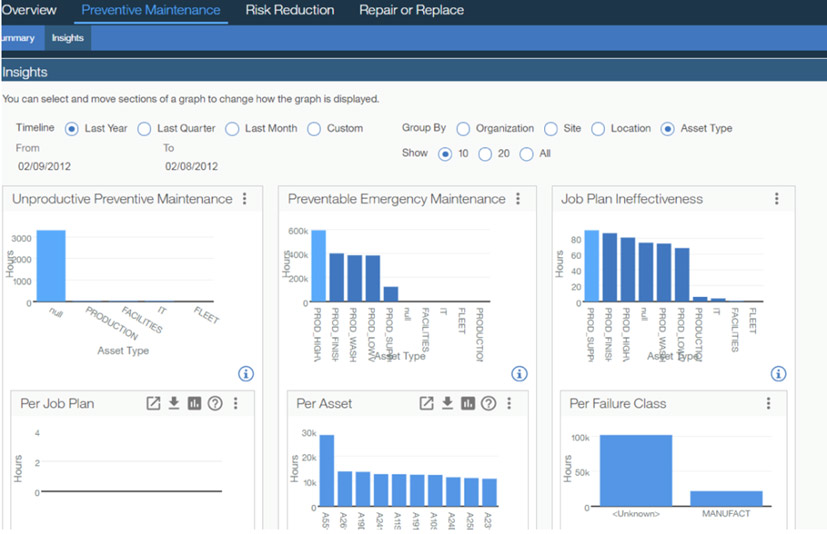The height and width of the screenshot is (534, 827).
Task: Group by Organization radio button
Action: 463,129
